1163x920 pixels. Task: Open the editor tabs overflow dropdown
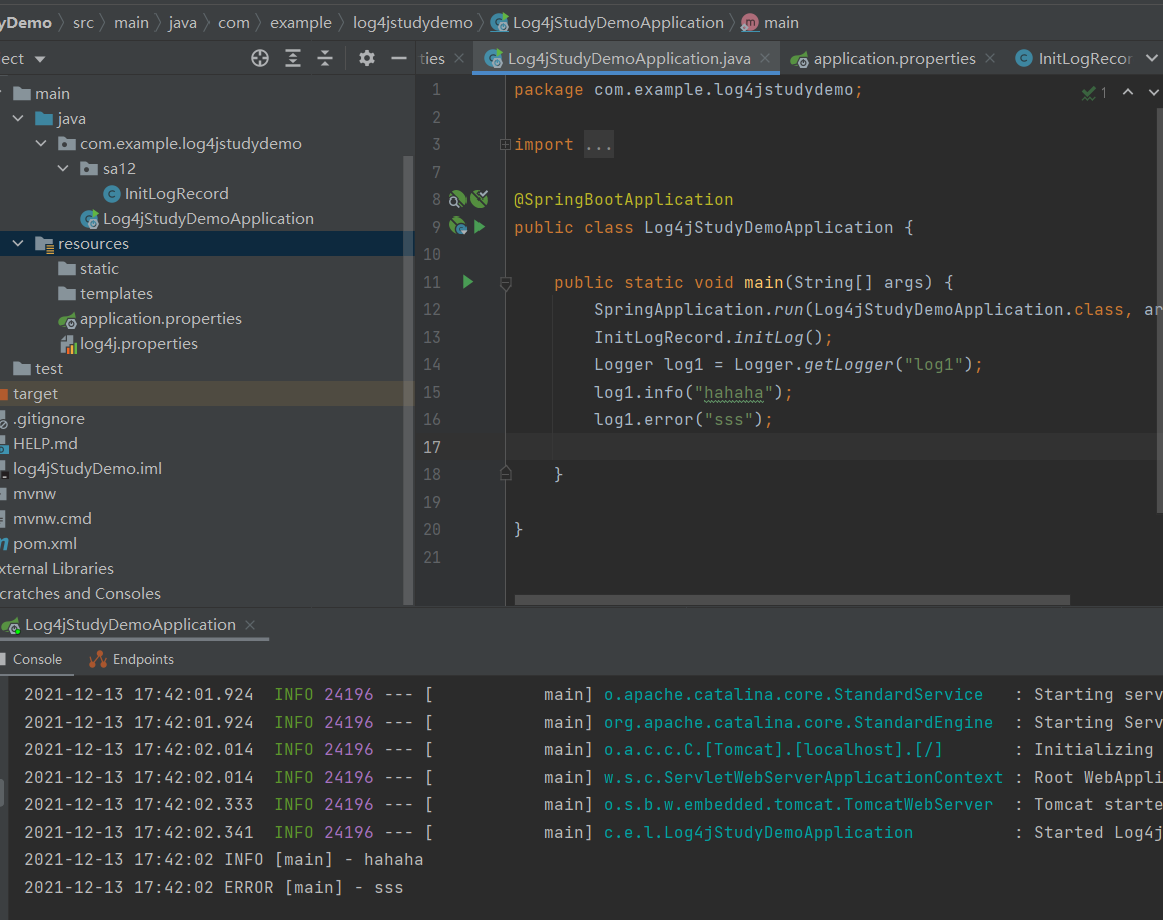pos(1152,58)
